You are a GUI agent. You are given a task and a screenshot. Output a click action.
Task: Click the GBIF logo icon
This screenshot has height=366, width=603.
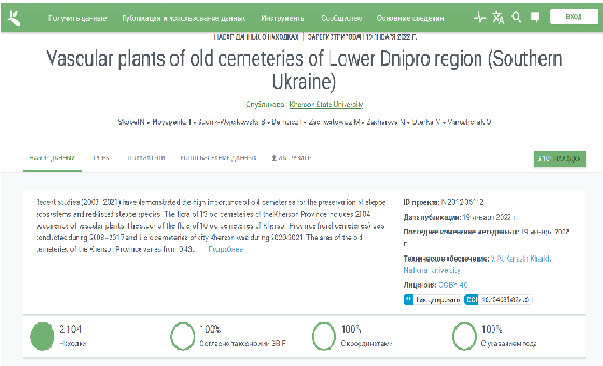click(x=14, y=18)
